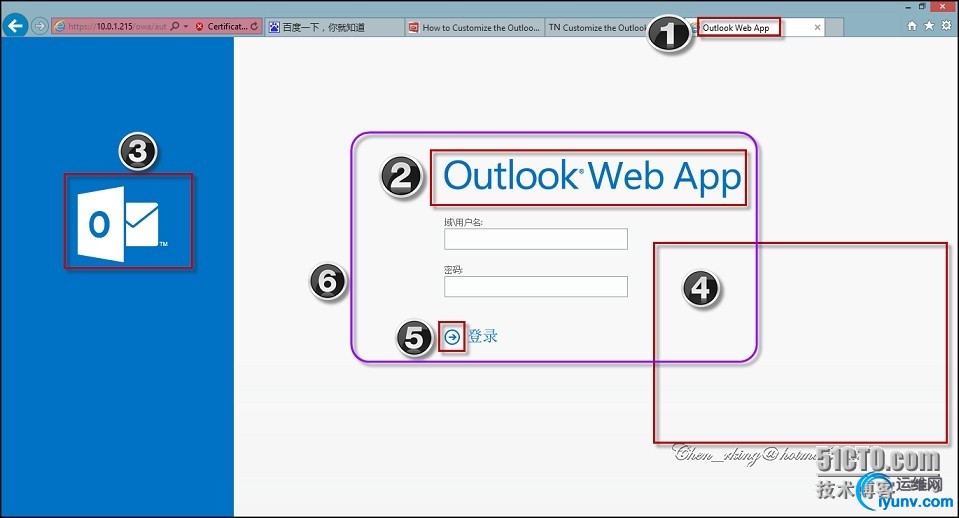
Task: Open browser Tools gear icon
Action: tap(946, 25)
